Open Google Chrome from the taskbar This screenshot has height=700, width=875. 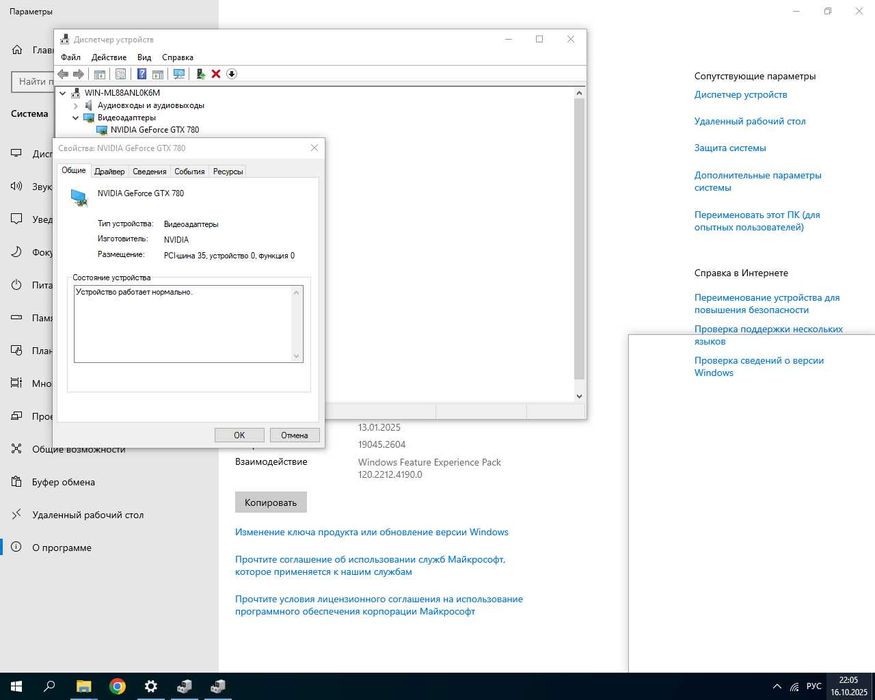point(117,686)
